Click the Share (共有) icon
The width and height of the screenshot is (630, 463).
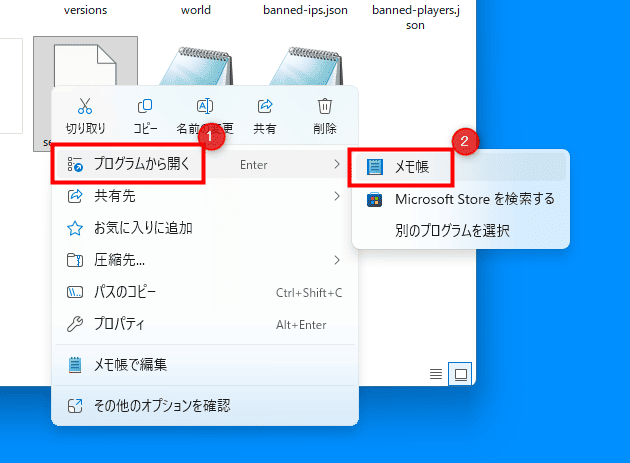265,107
